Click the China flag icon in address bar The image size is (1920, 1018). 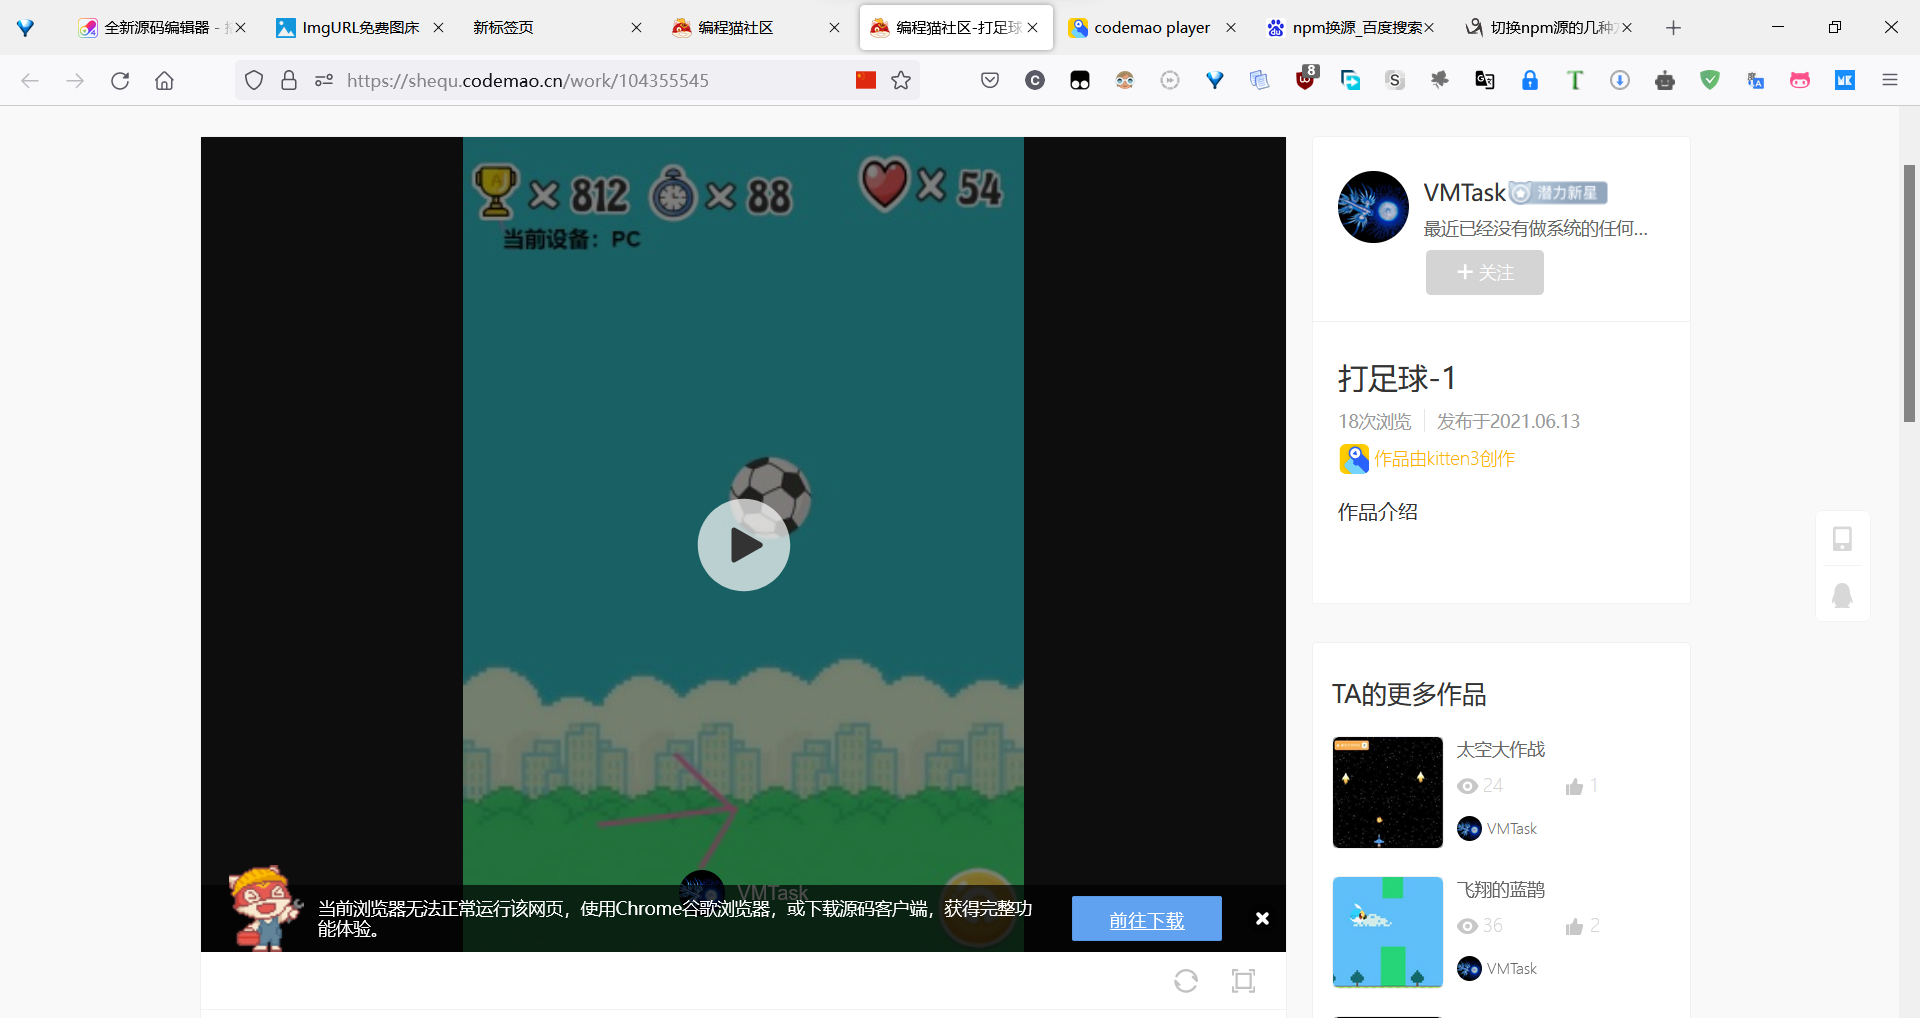point(866,80)
